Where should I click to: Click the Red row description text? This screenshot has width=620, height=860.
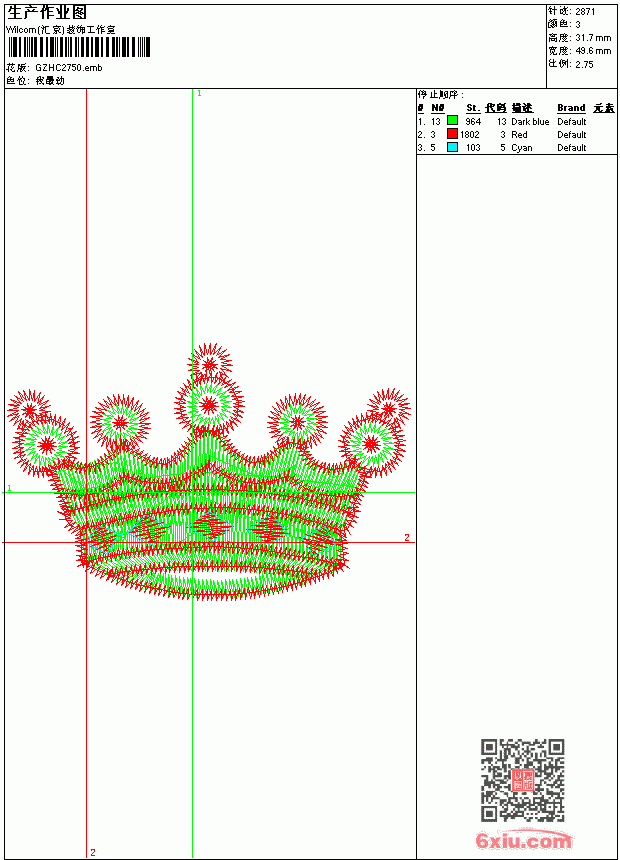click(519, 134)
